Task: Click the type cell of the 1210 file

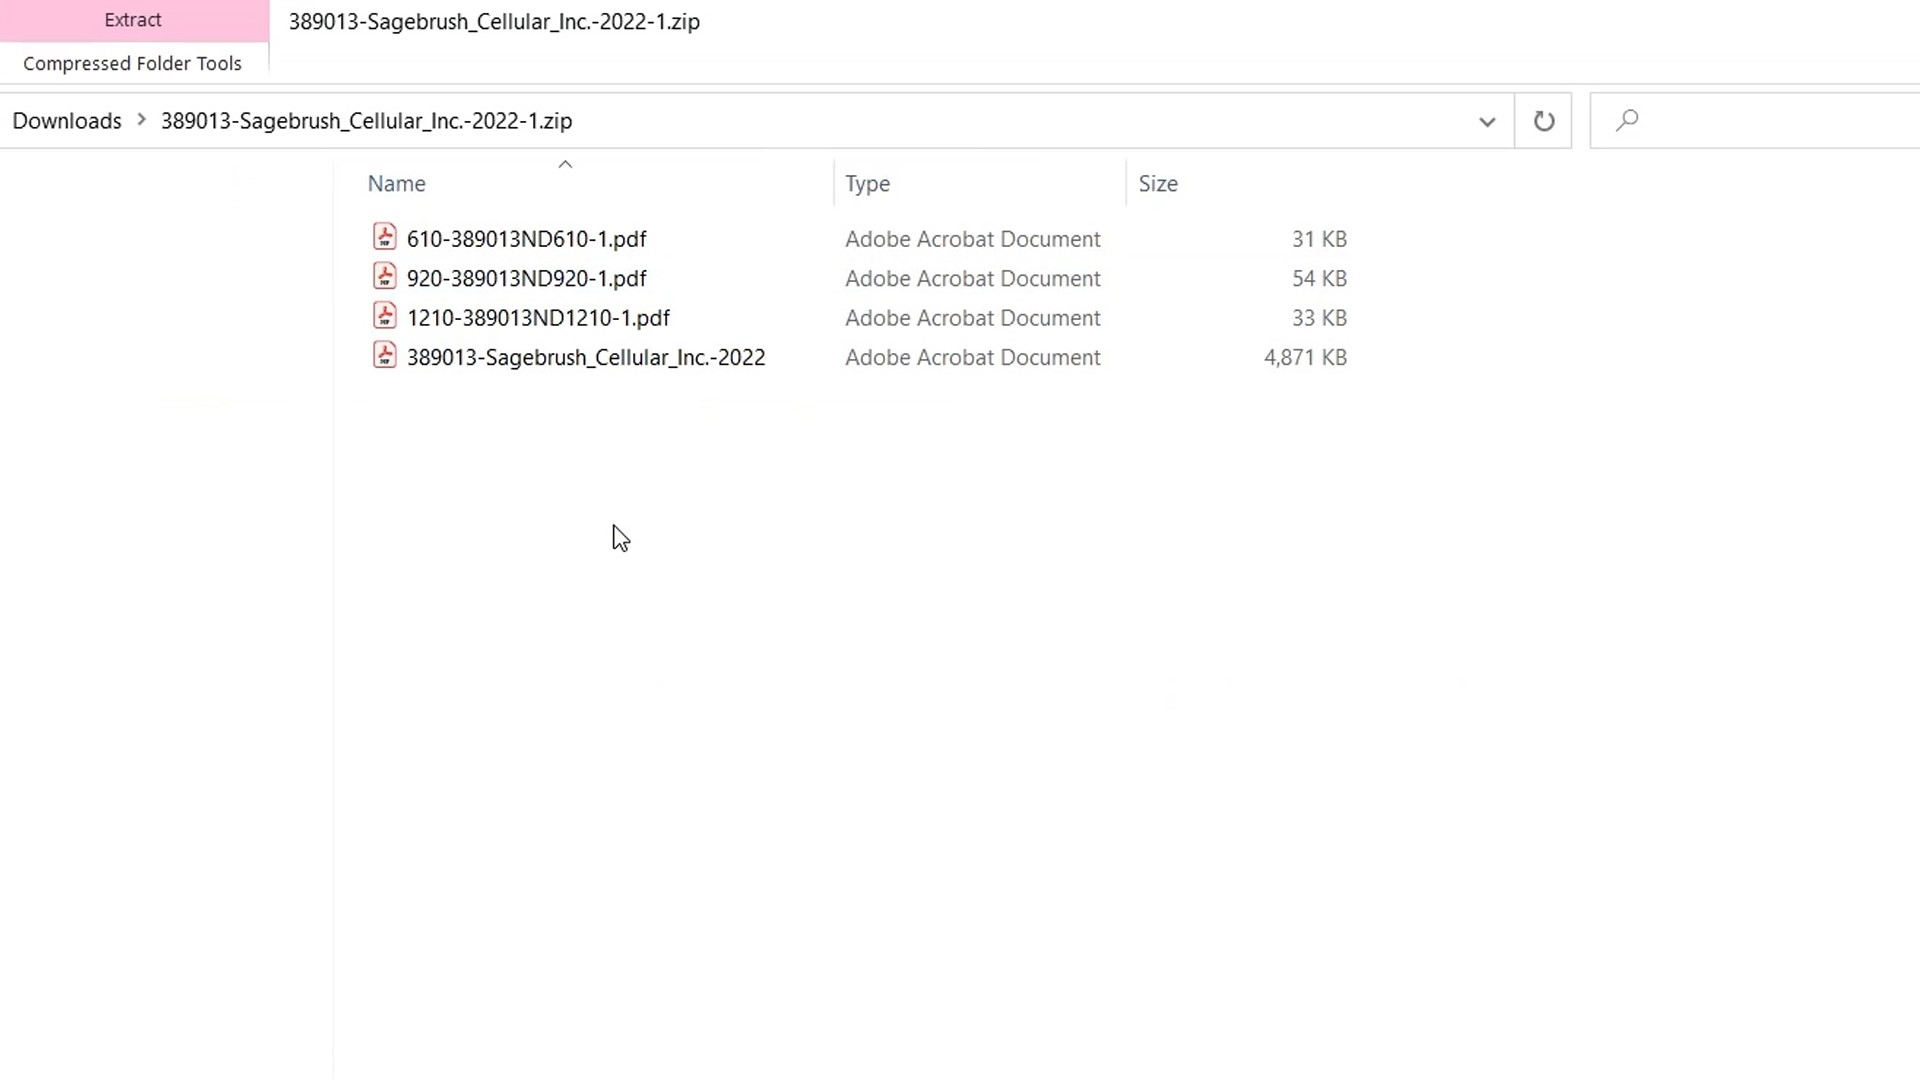Action: (x=973, y=318)
